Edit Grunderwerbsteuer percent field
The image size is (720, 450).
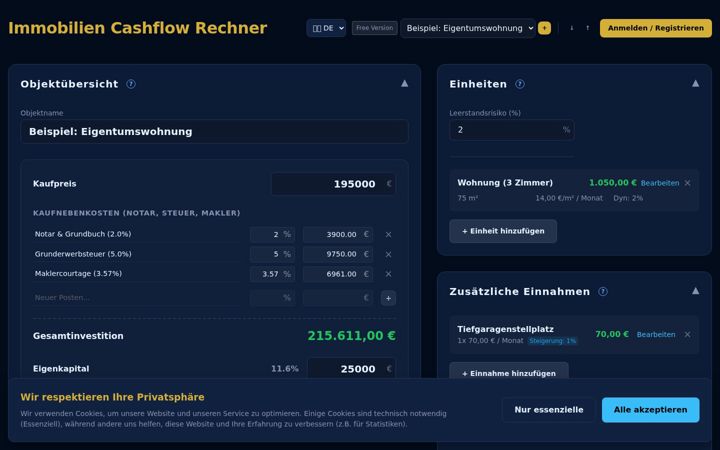(272, 254)
